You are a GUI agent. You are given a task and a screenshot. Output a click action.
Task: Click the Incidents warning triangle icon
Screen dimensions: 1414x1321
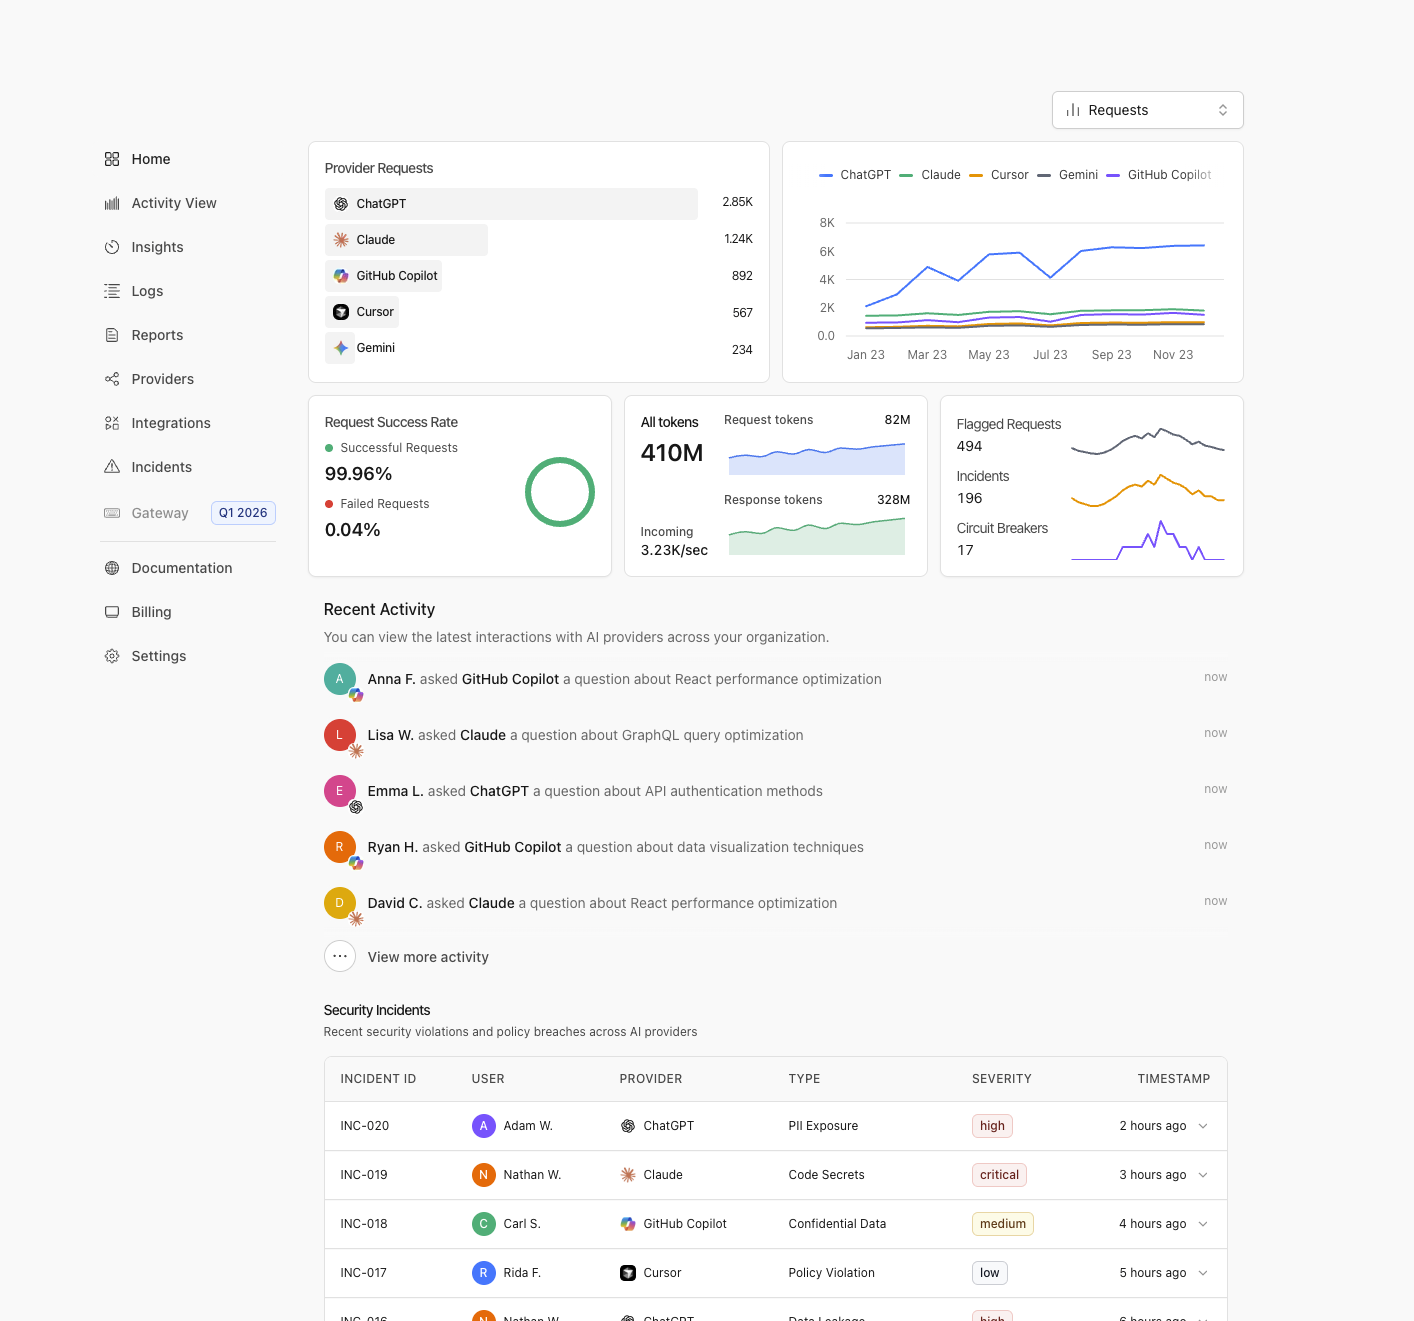[112, 467]
